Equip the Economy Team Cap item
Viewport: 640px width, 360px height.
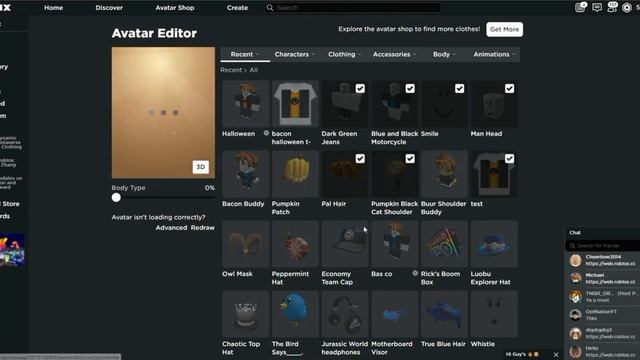tap(345, 244)
